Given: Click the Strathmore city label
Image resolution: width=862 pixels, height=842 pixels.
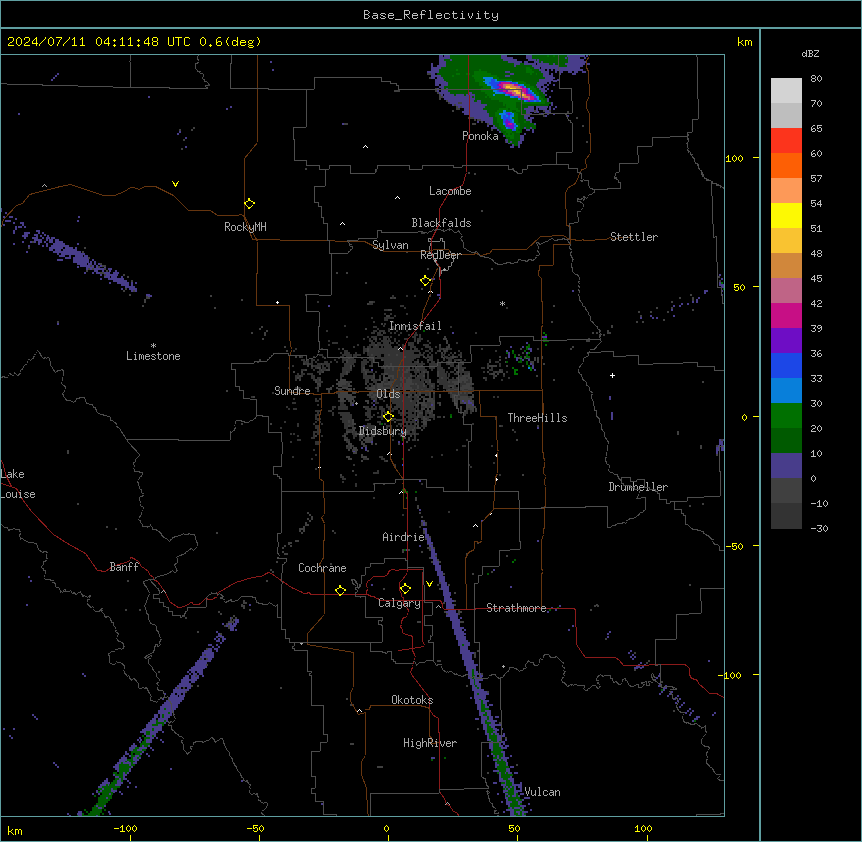Looking at the screenshot, I should coord(516,608).
